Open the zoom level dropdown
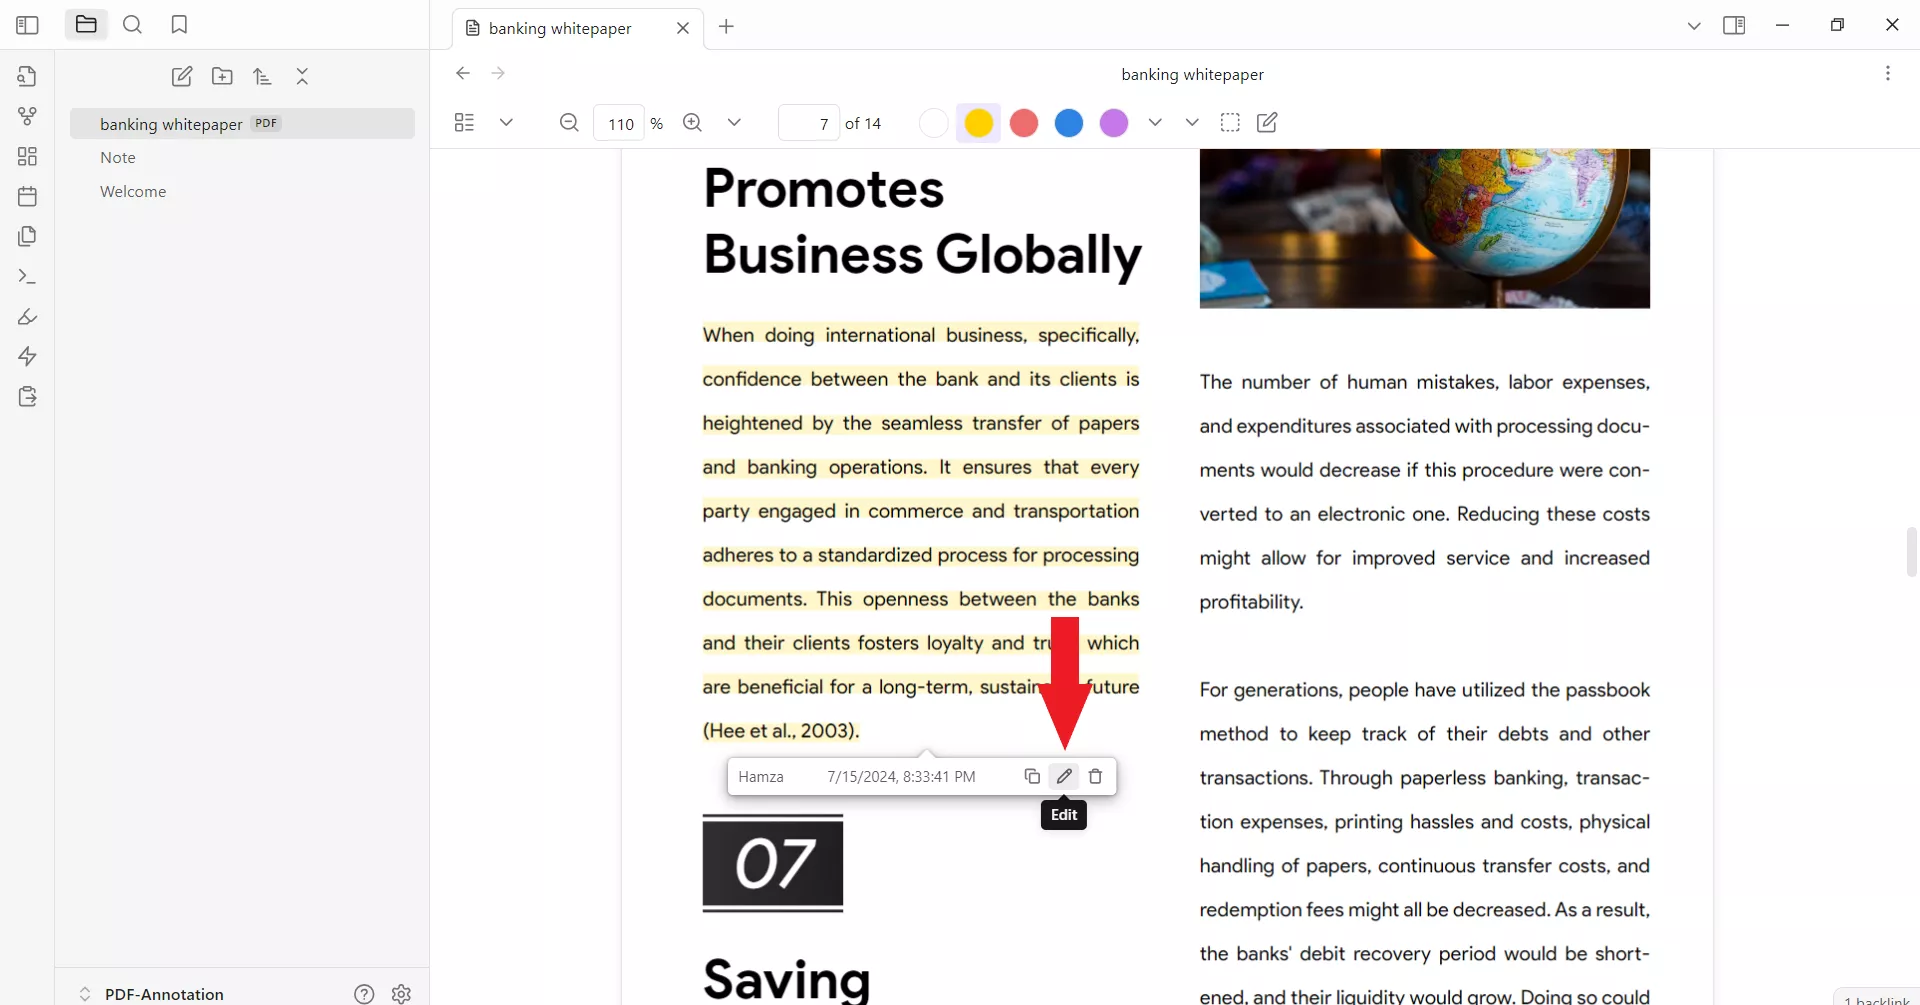 click(735, 122)
